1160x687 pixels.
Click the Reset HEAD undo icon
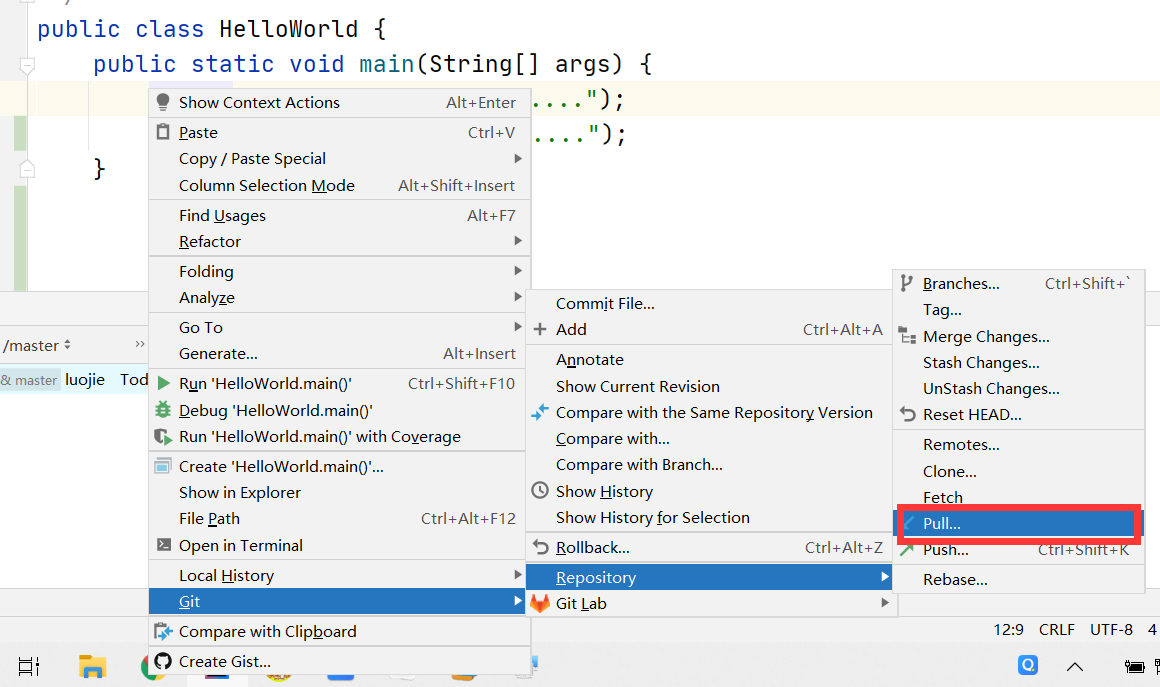(907, 415)
